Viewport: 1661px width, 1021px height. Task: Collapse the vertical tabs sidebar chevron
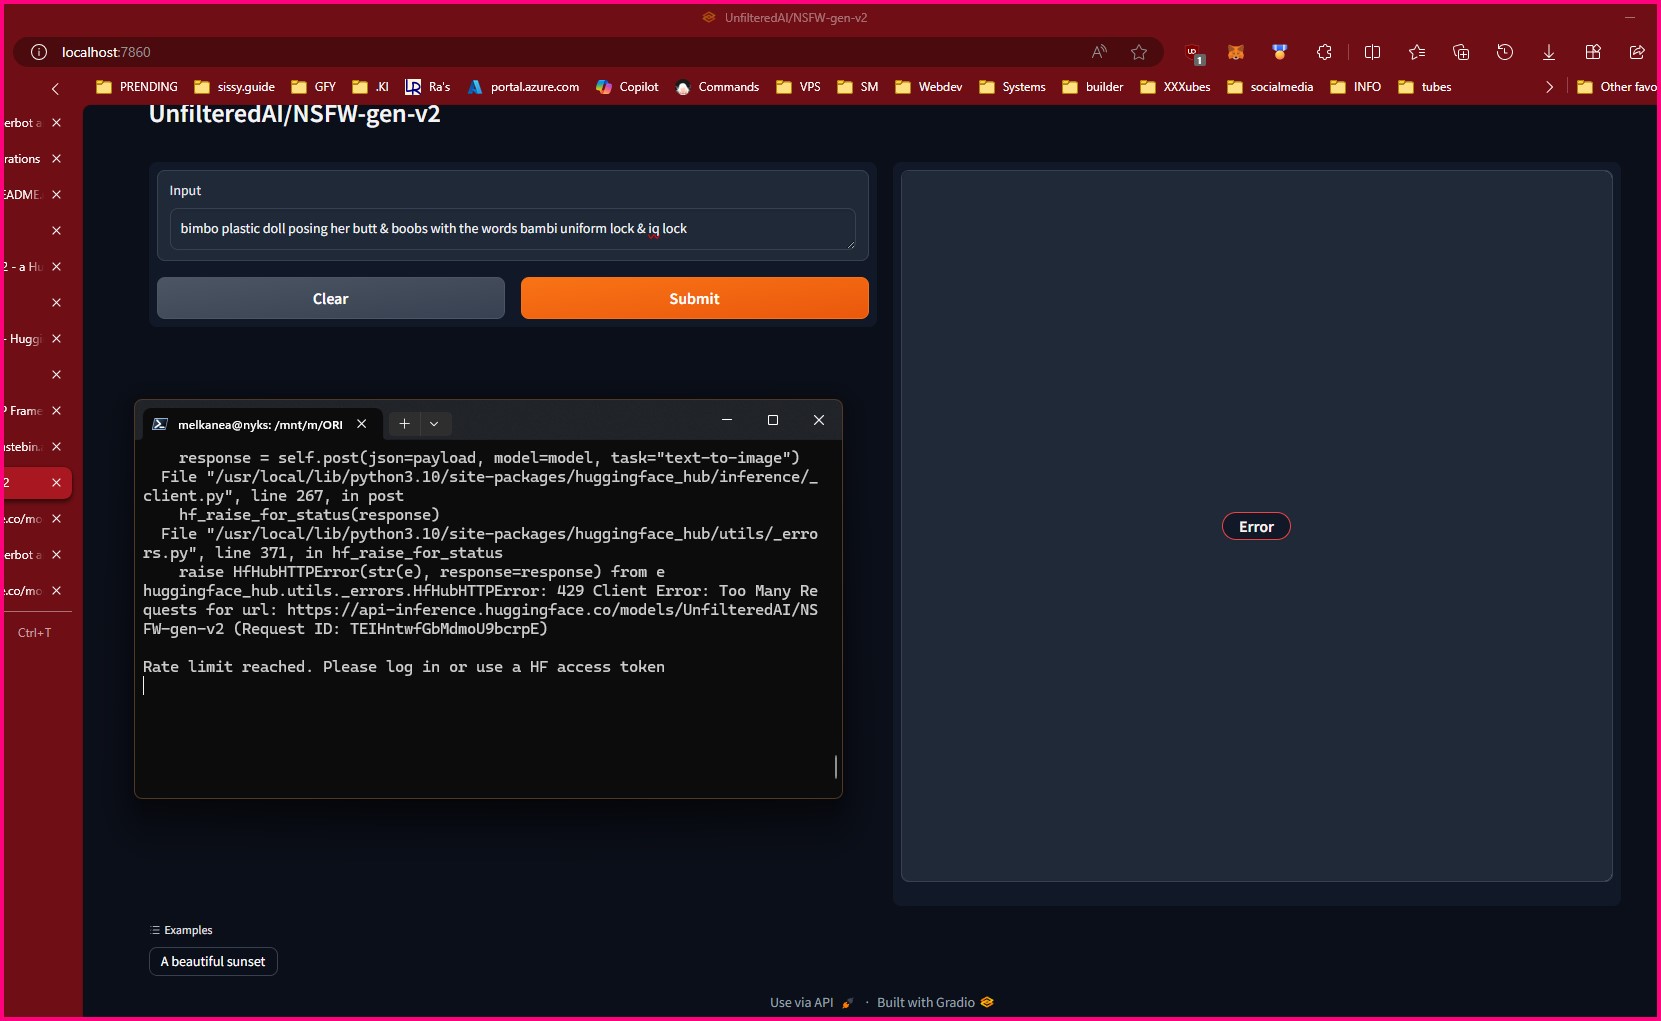(x=55, y=88)
